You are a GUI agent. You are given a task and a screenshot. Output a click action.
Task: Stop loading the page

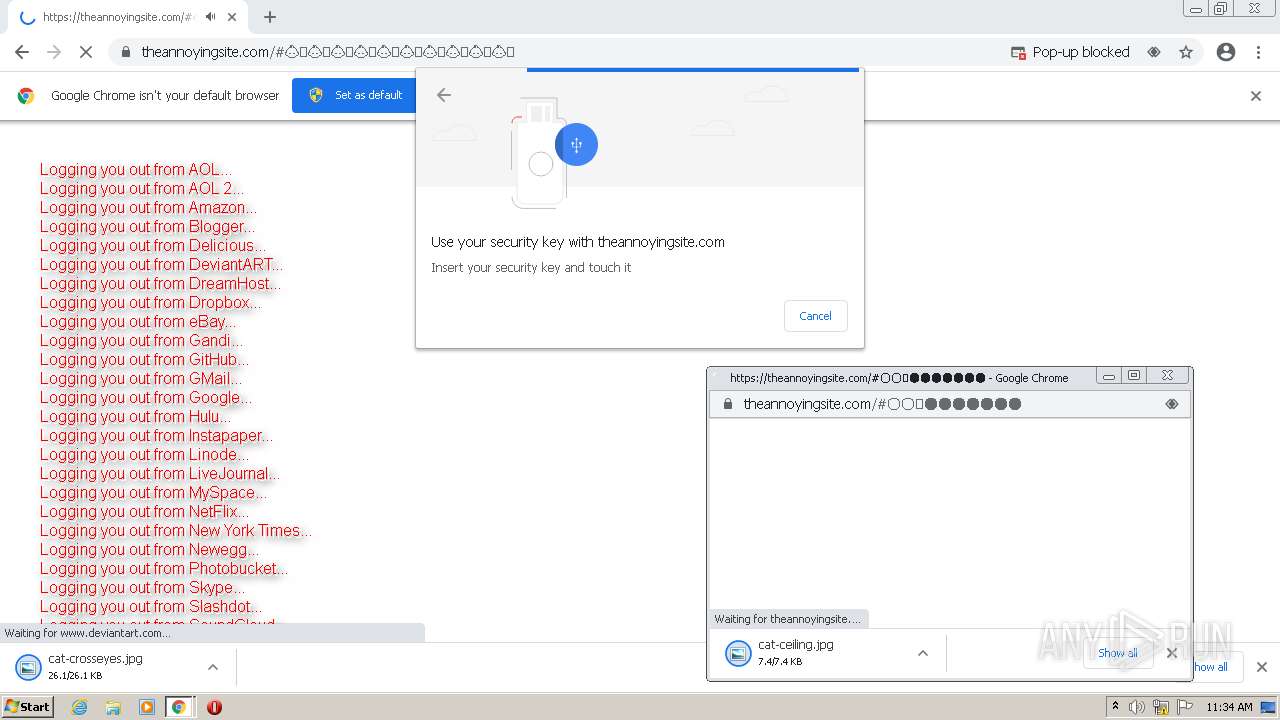pyautogui.click(x=86, y=52)
